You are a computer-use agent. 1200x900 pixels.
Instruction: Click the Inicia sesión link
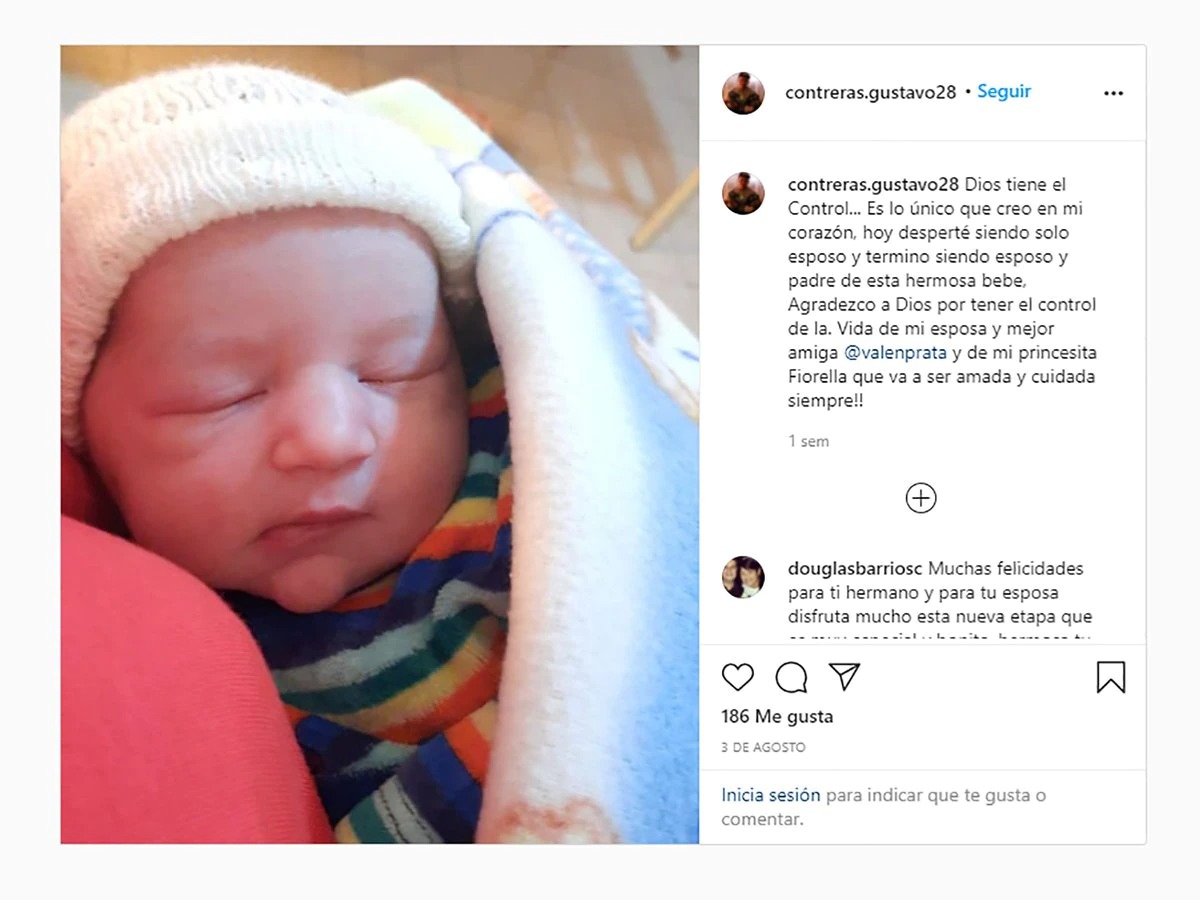(x=771, y=795)
